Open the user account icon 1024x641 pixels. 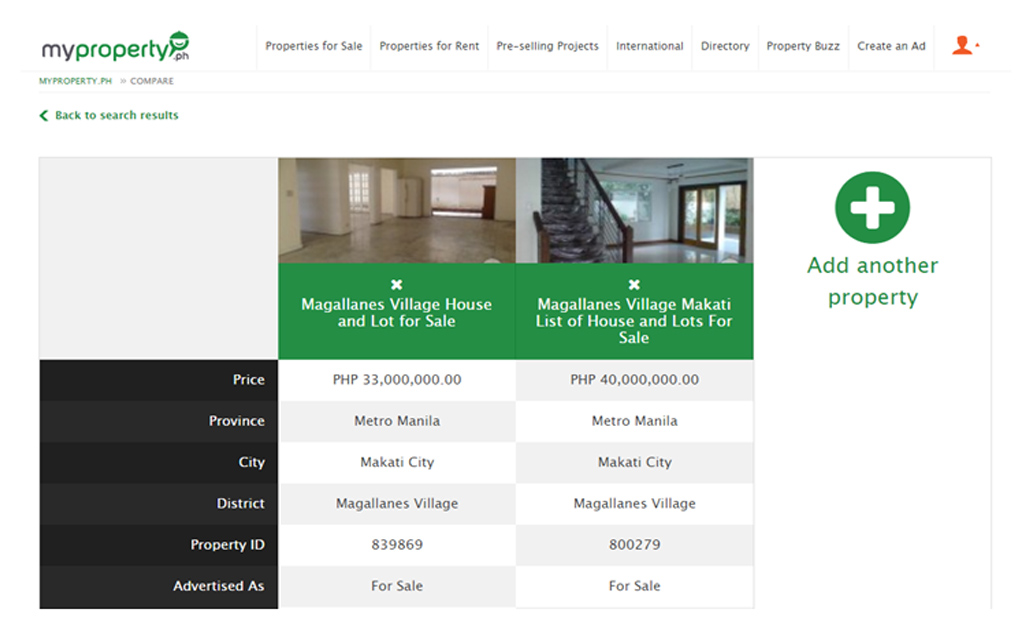[962, 45]
